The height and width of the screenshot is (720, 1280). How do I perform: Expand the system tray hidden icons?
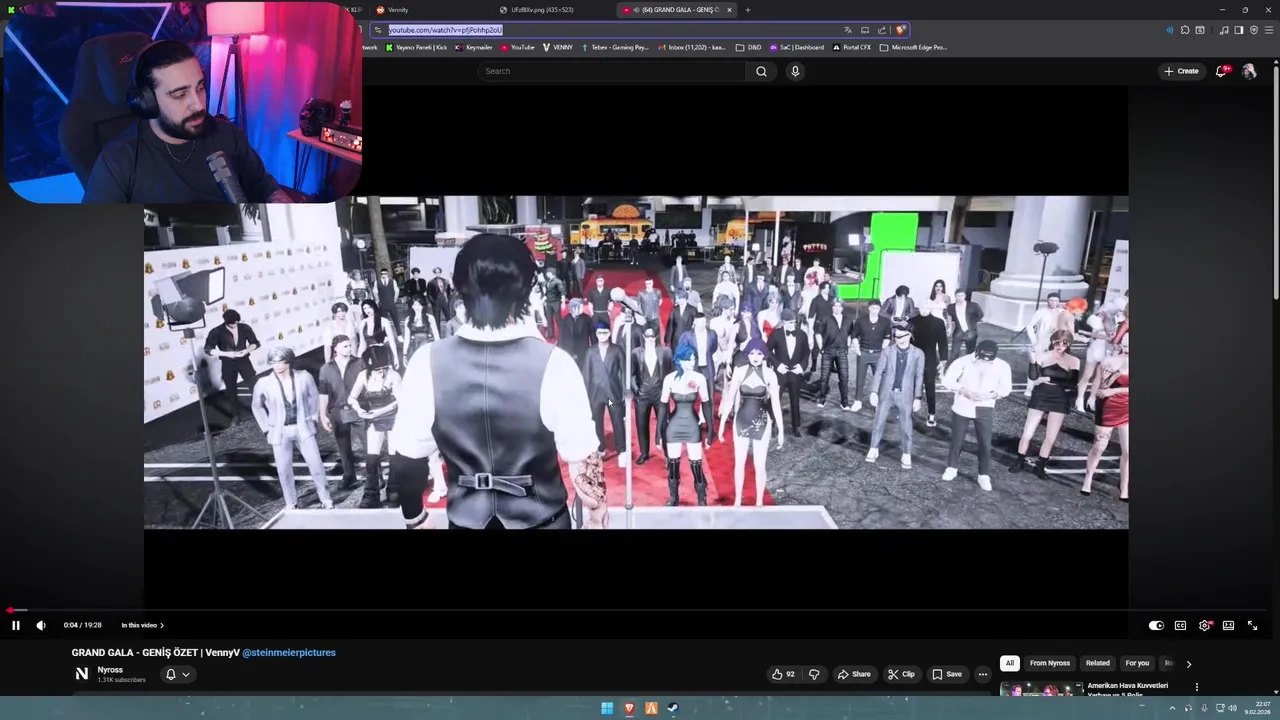pyautogui.click(x=1172, y=708)
